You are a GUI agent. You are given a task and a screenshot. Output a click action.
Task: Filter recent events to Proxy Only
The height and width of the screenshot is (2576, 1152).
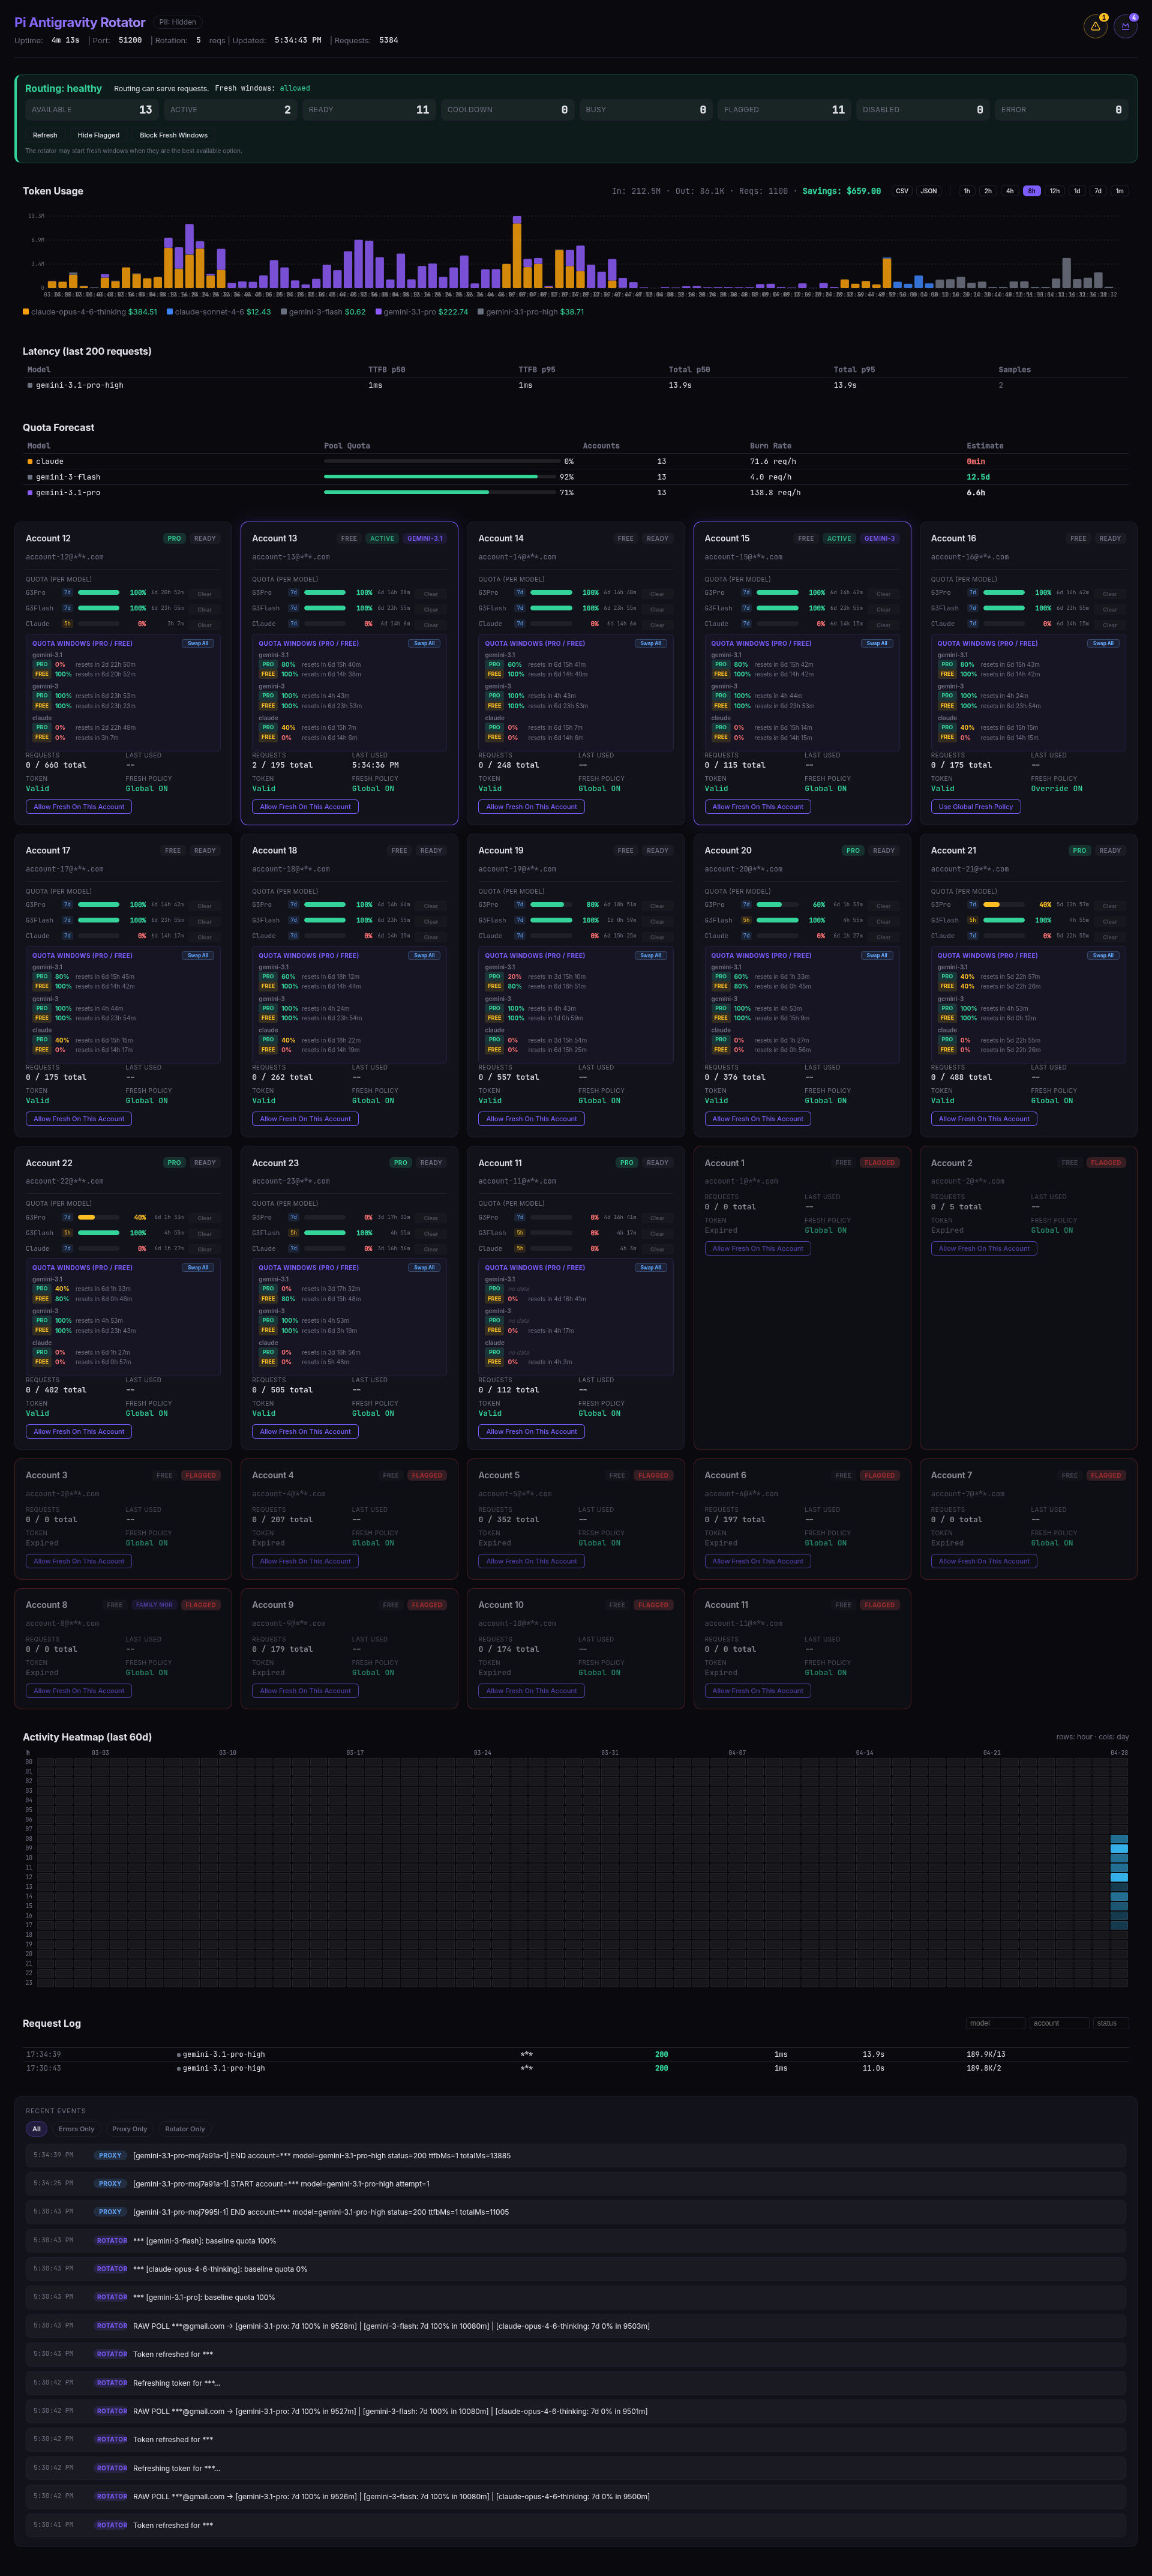pyautogui.click(x=130, y=2129)
